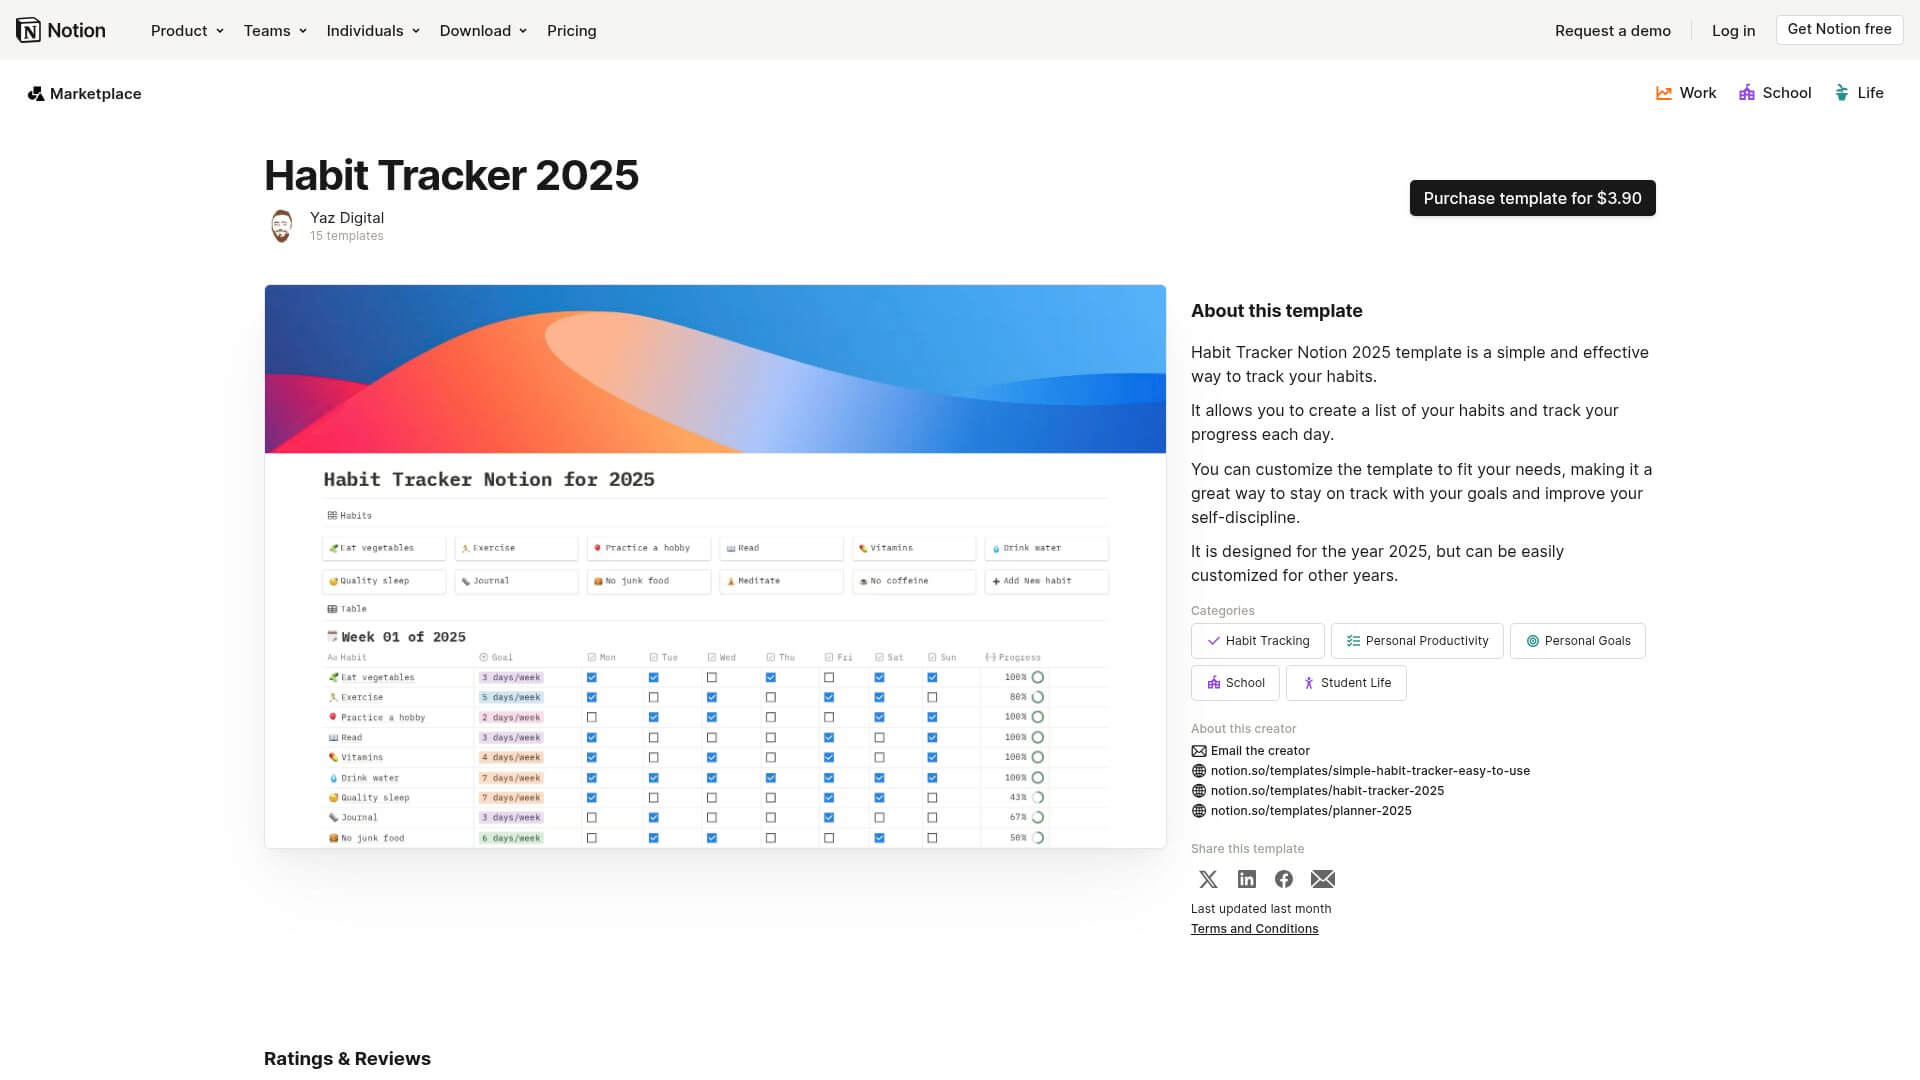Open the Download dropdown chevron
This screenshot has width=1920, height=1080.
tap(523, 31)
